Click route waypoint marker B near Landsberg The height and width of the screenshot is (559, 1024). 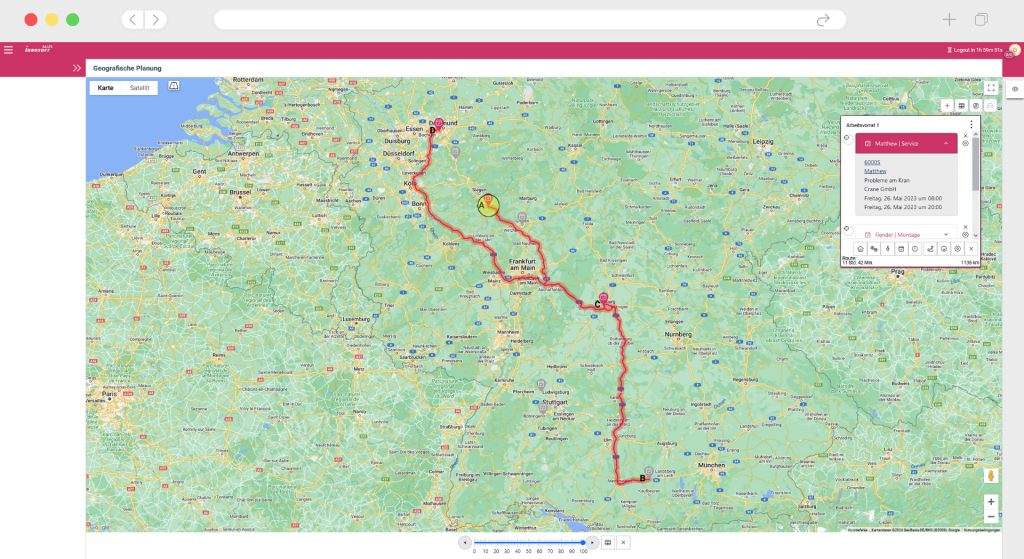(644, 477)
